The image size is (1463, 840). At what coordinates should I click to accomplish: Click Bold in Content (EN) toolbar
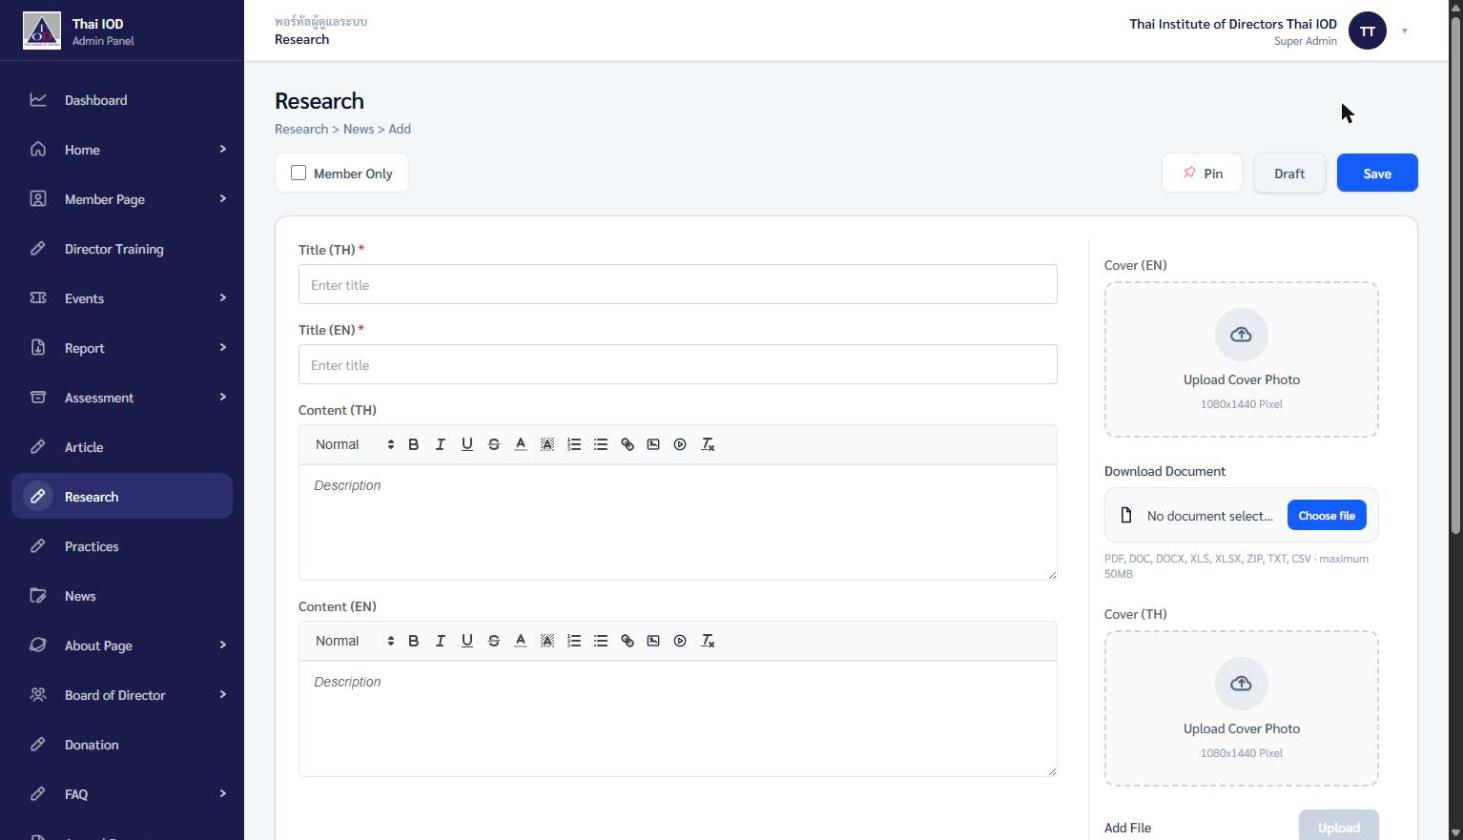413,641
